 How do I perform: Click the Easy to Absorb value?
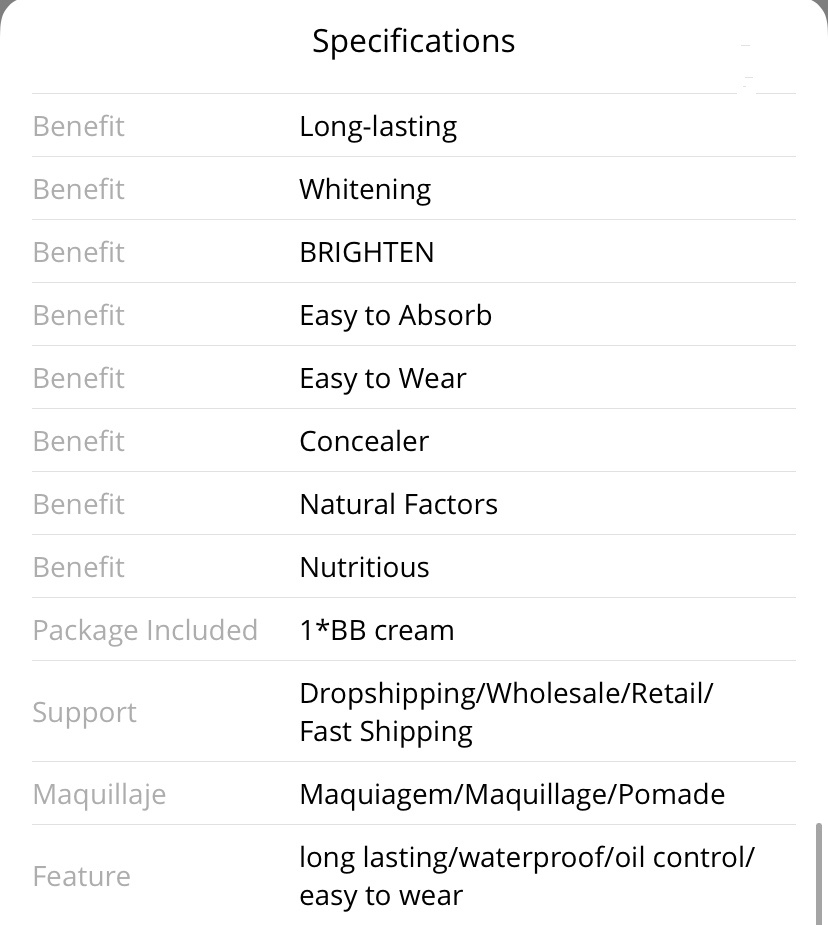coord(396,316)
